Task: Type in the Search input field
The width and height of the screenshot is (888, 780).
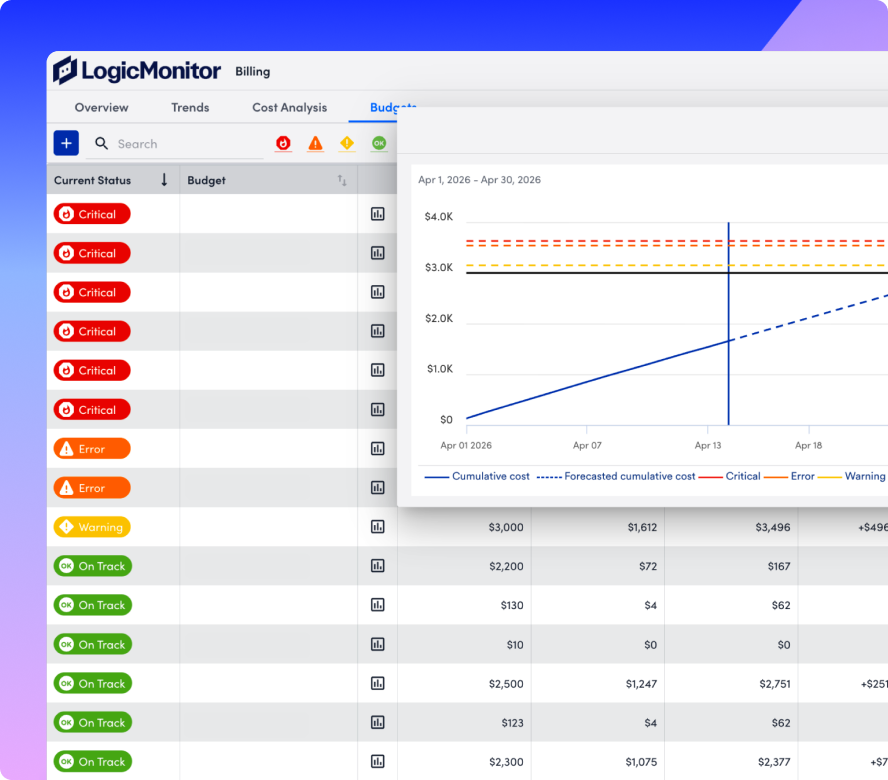Action: pos(185,144)
